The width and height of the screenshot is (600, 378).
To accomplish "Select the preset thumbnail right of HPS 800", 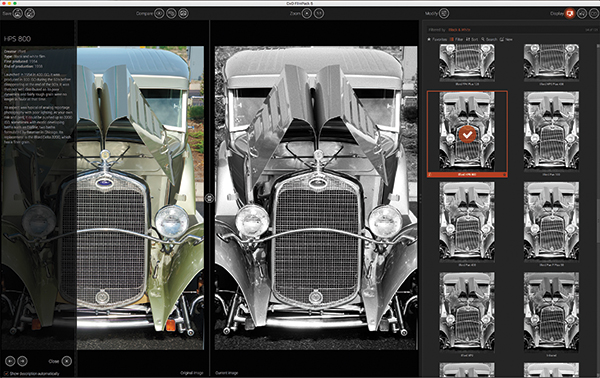I will (x=551, y=132).
